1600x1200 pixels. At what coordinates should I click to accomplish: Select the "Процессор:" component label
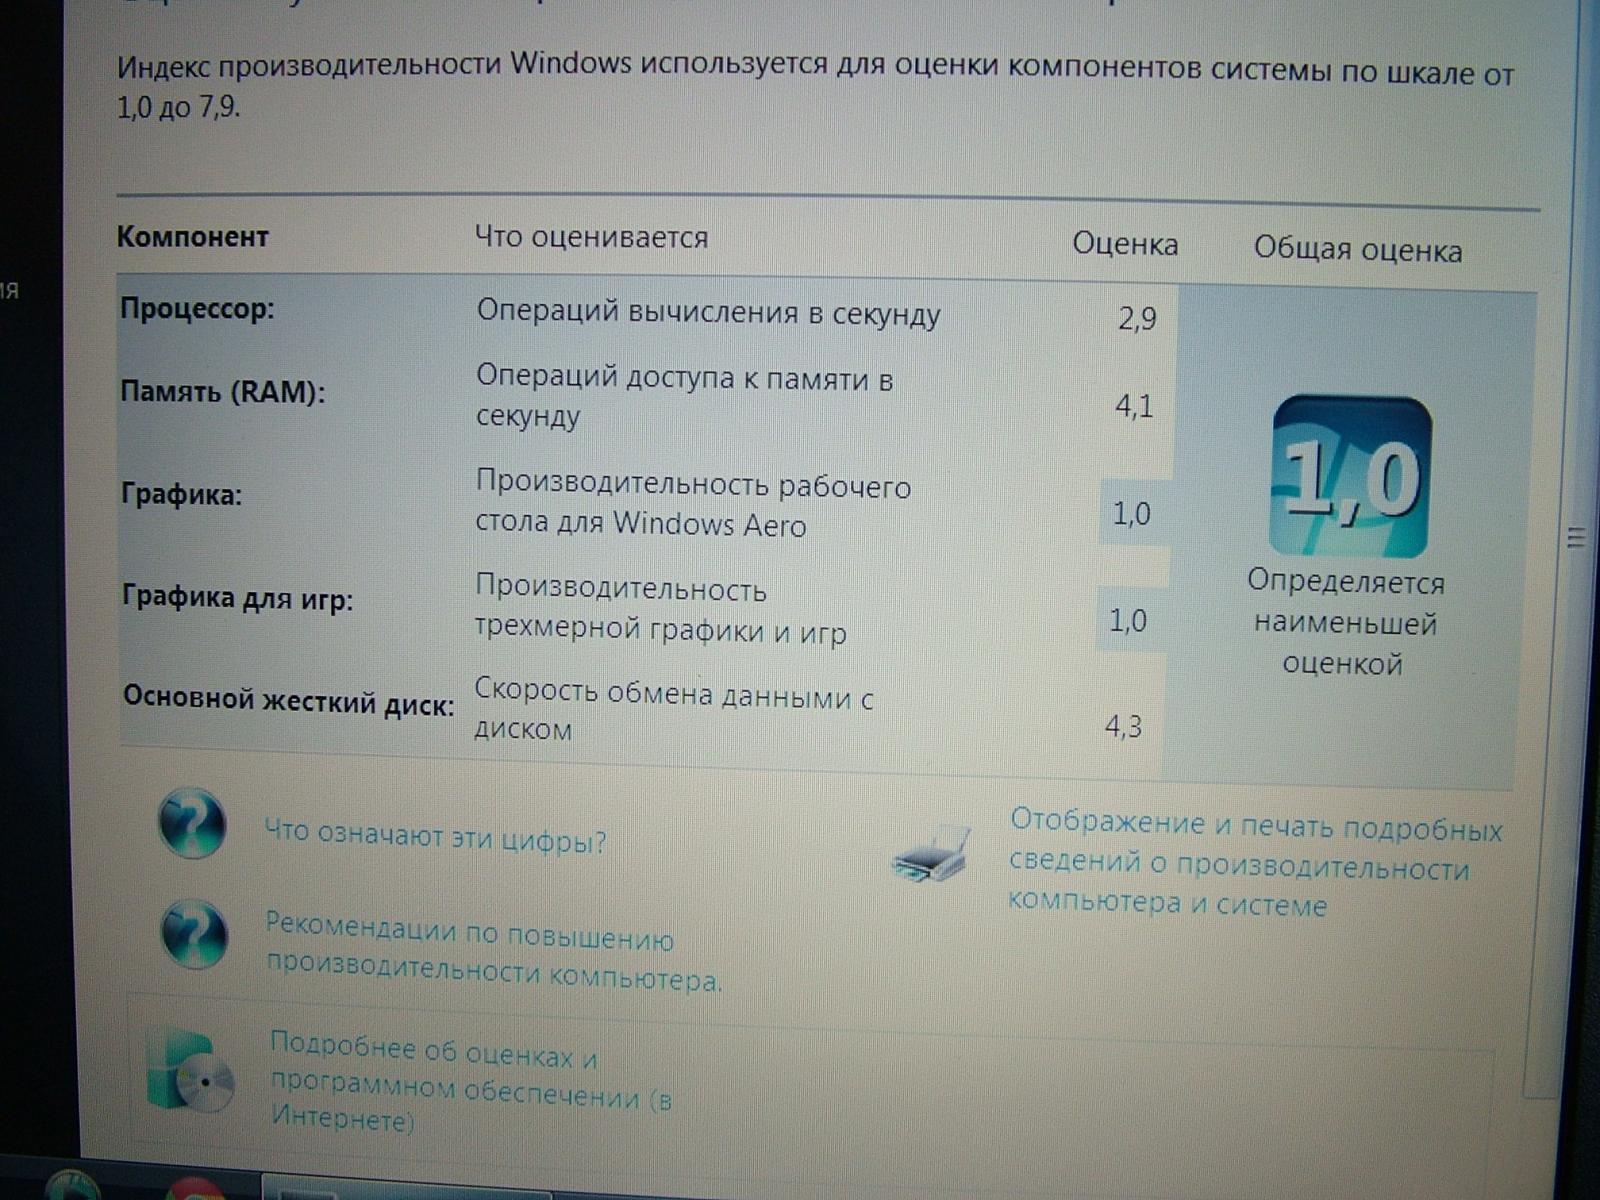[197, 309]
